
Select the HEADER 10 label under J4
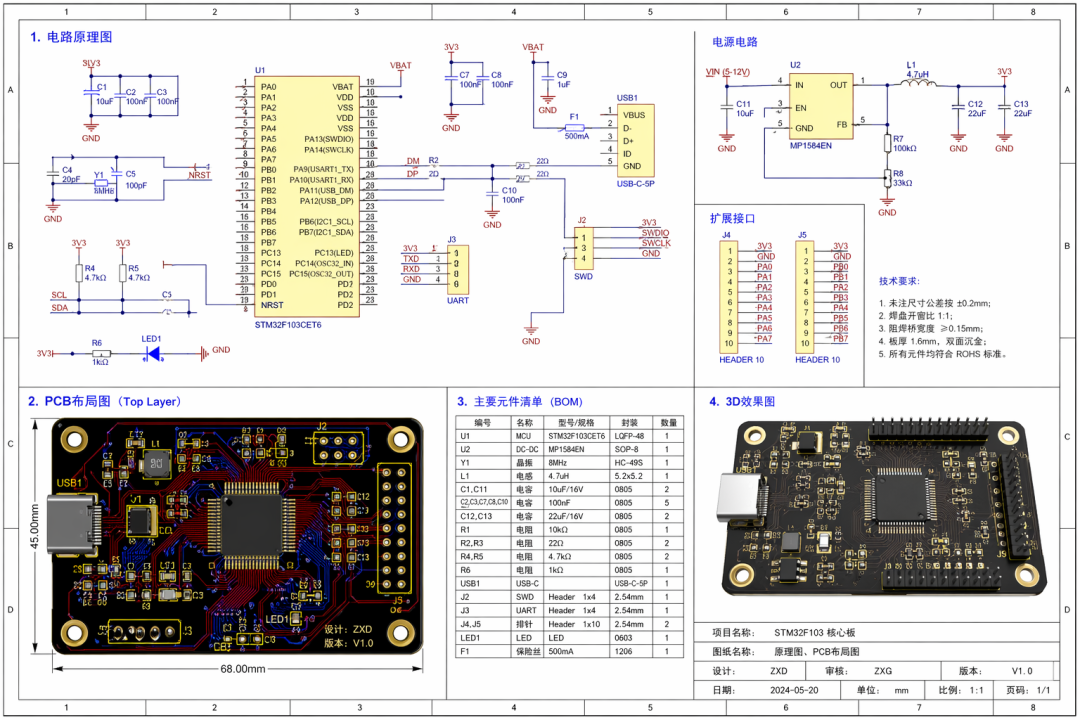tap(745, 358)
